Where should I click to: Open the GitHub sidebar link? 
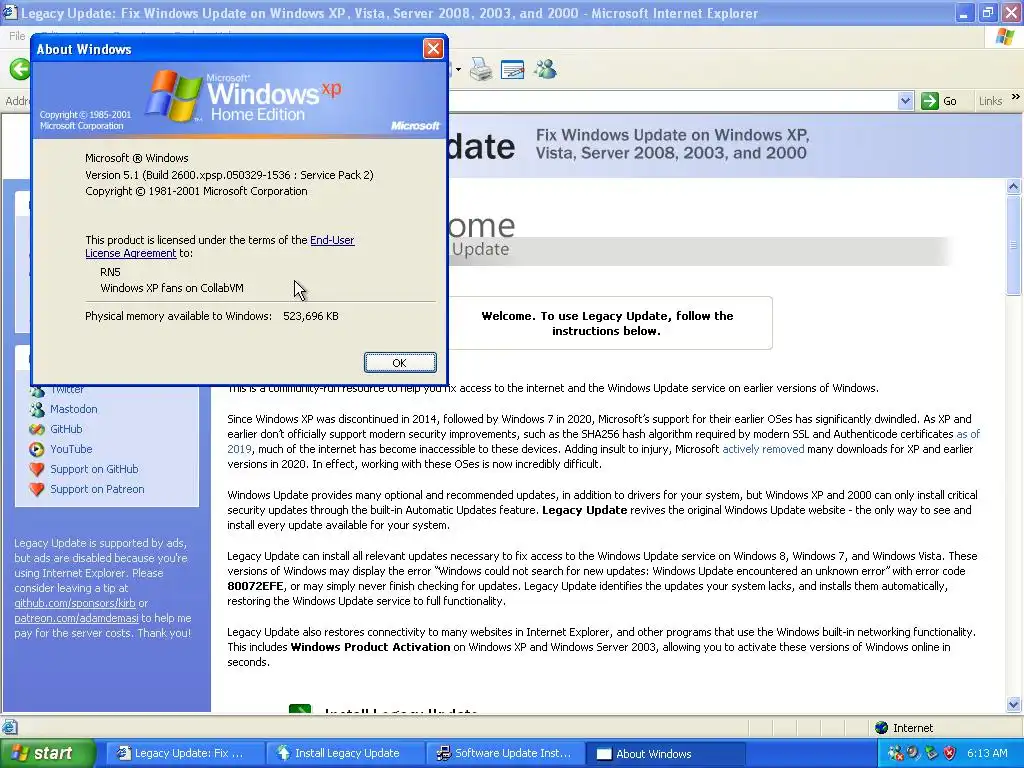[66, 429]
